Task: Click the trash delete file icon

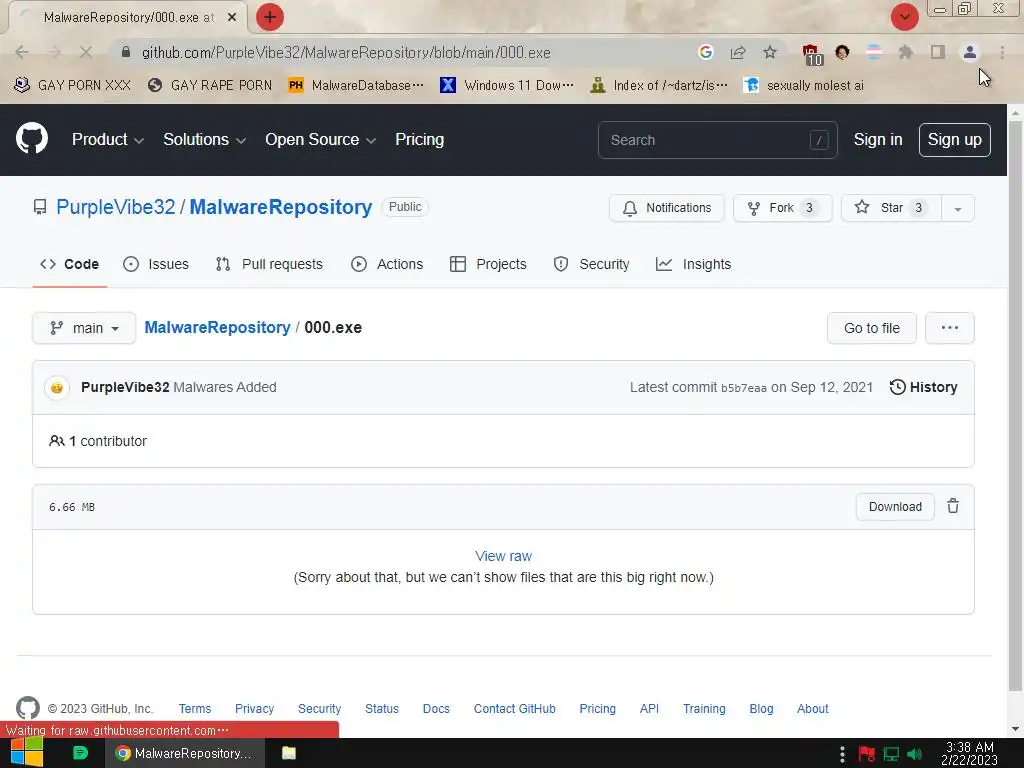Action: (x=953, y=506)
